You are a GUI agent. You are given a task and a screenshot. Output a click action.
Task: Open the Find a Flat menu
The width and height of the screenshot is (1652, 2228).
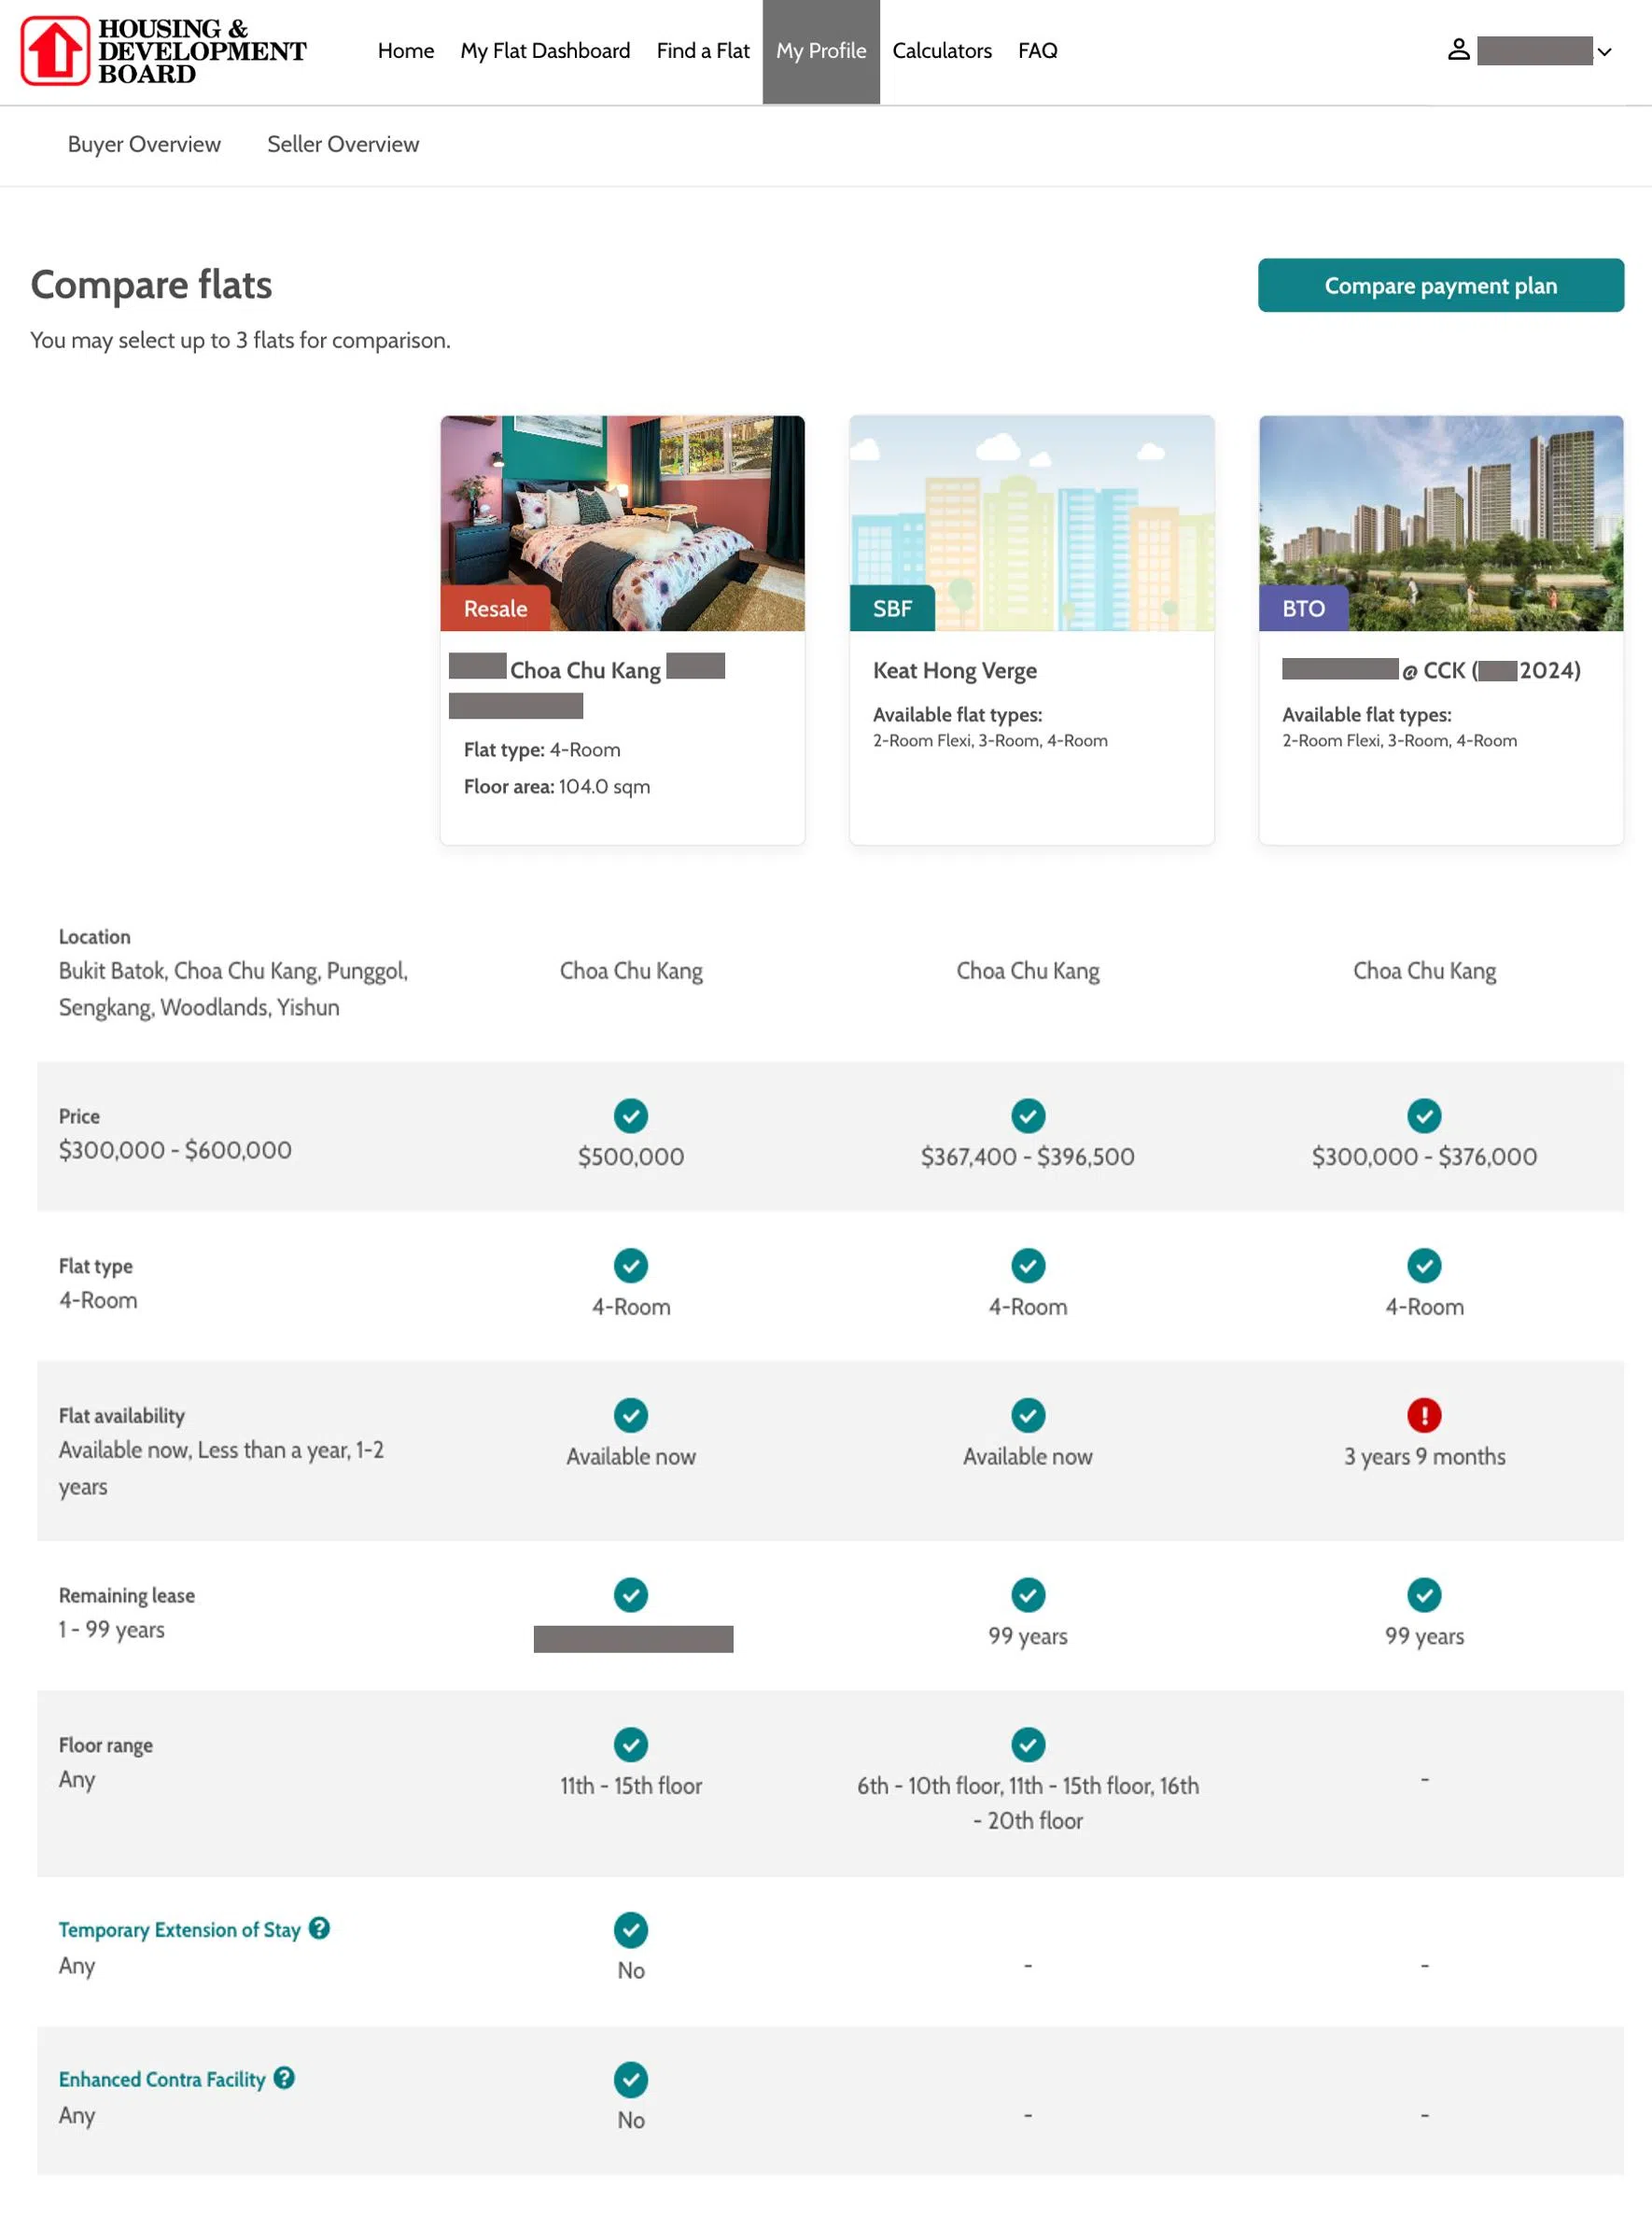(702, 51)
